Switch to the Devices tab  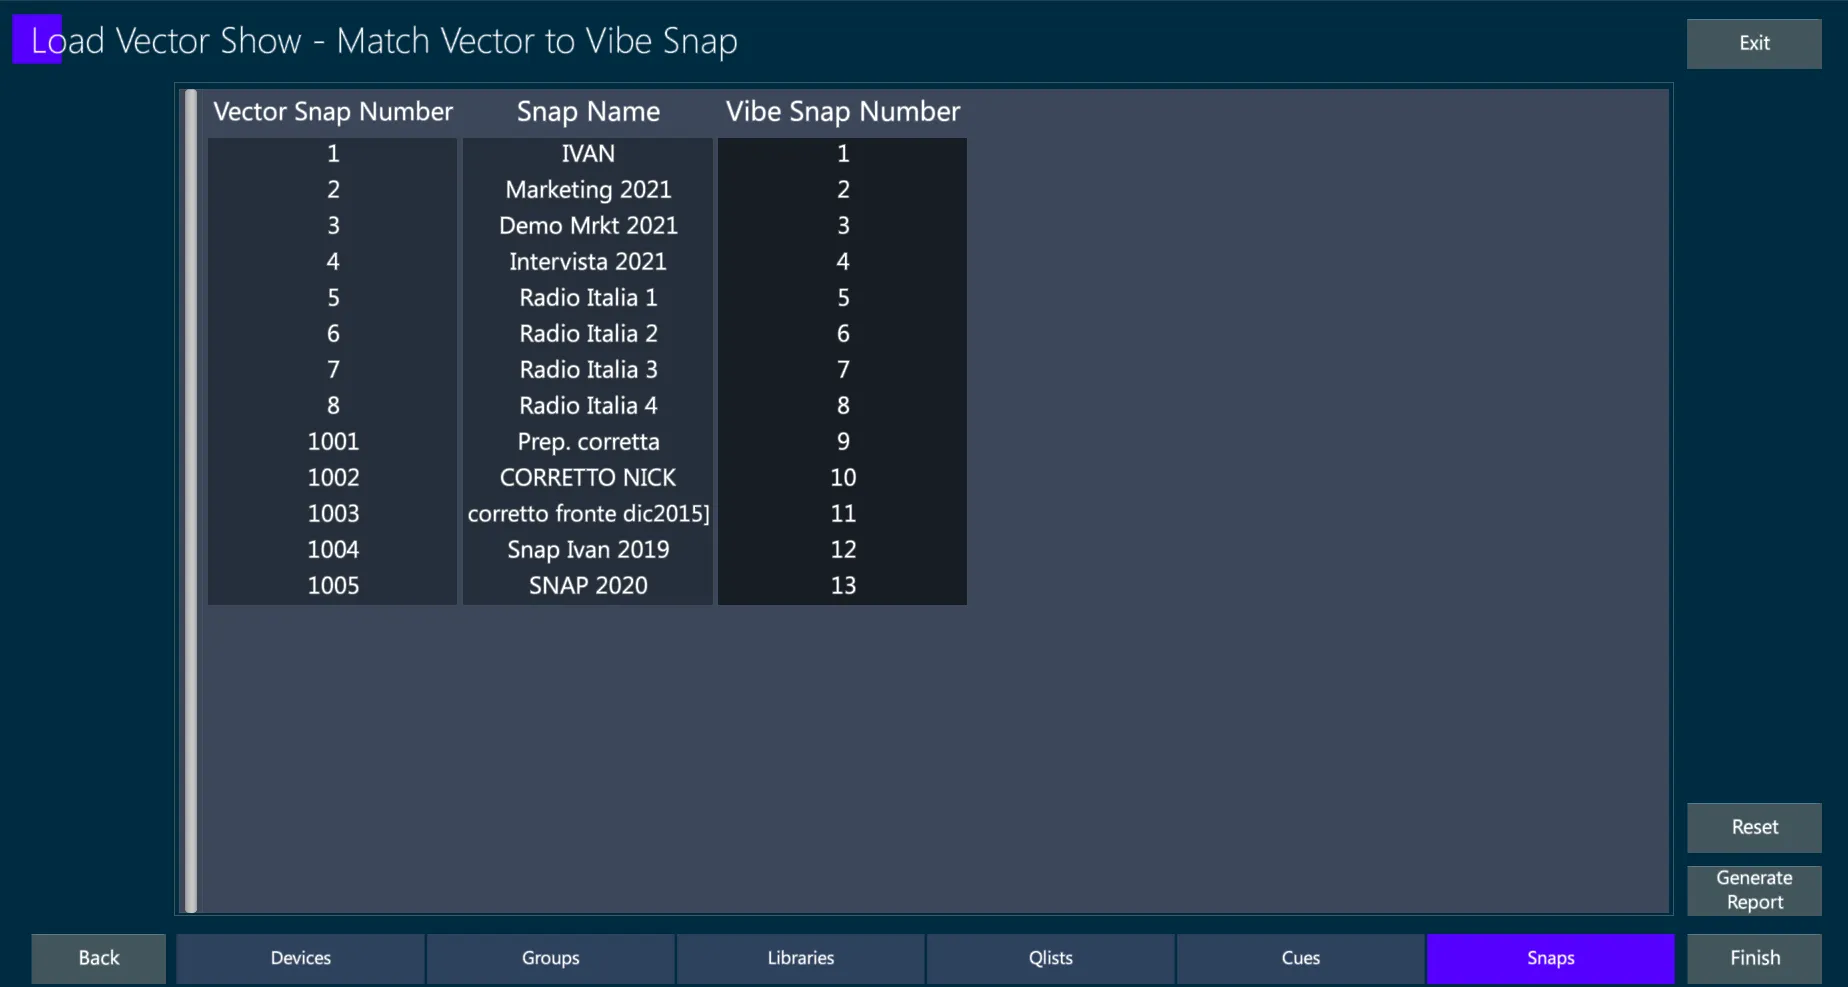click(x=301, y=958)
